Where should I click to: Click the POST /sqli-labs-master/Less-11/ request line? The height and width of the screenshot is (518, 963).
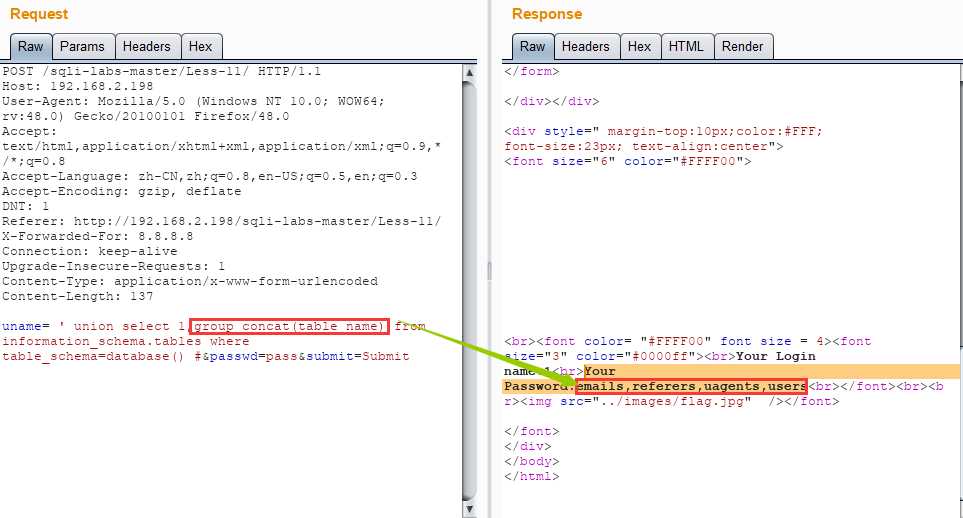[x=162, y=71]
